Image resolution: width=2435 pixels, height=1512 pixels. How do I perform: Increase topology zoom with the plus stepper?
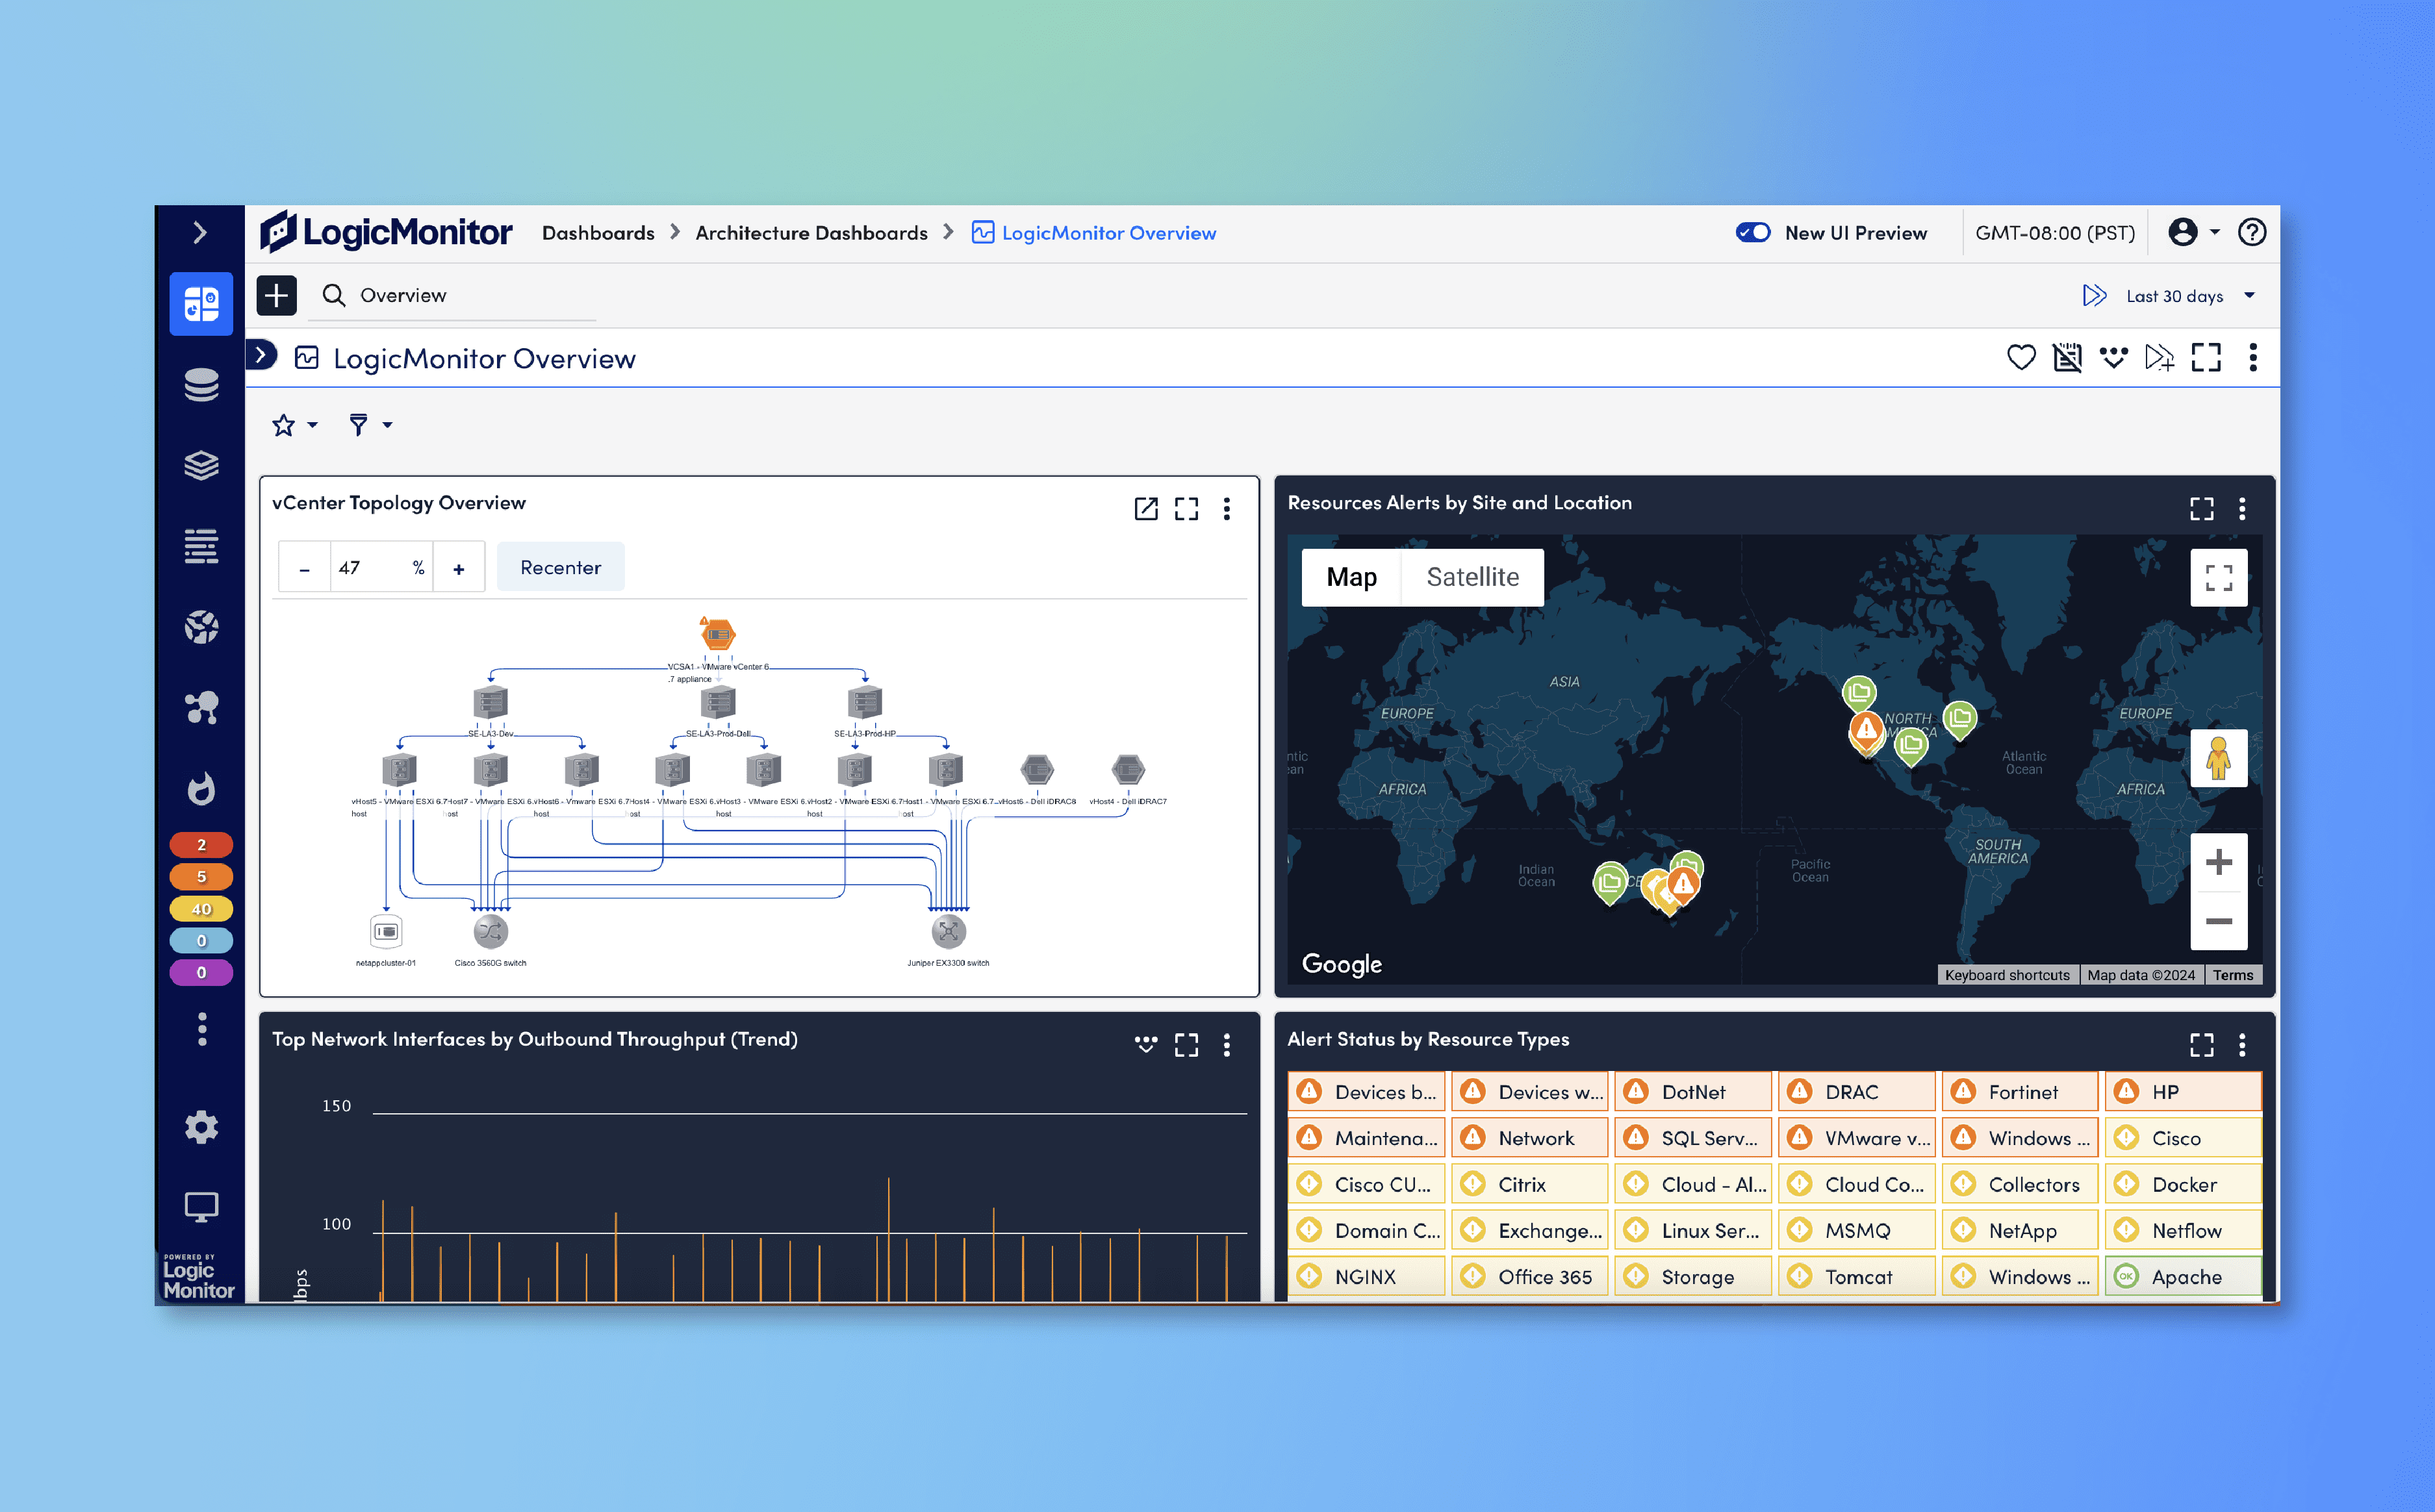point(459,566)
